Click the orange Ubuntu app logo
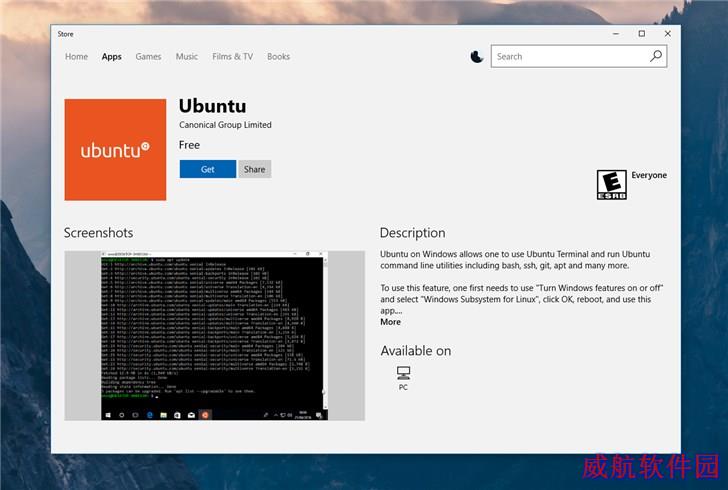The width and height of the screenshot is (728, 490). pos(115,150)
